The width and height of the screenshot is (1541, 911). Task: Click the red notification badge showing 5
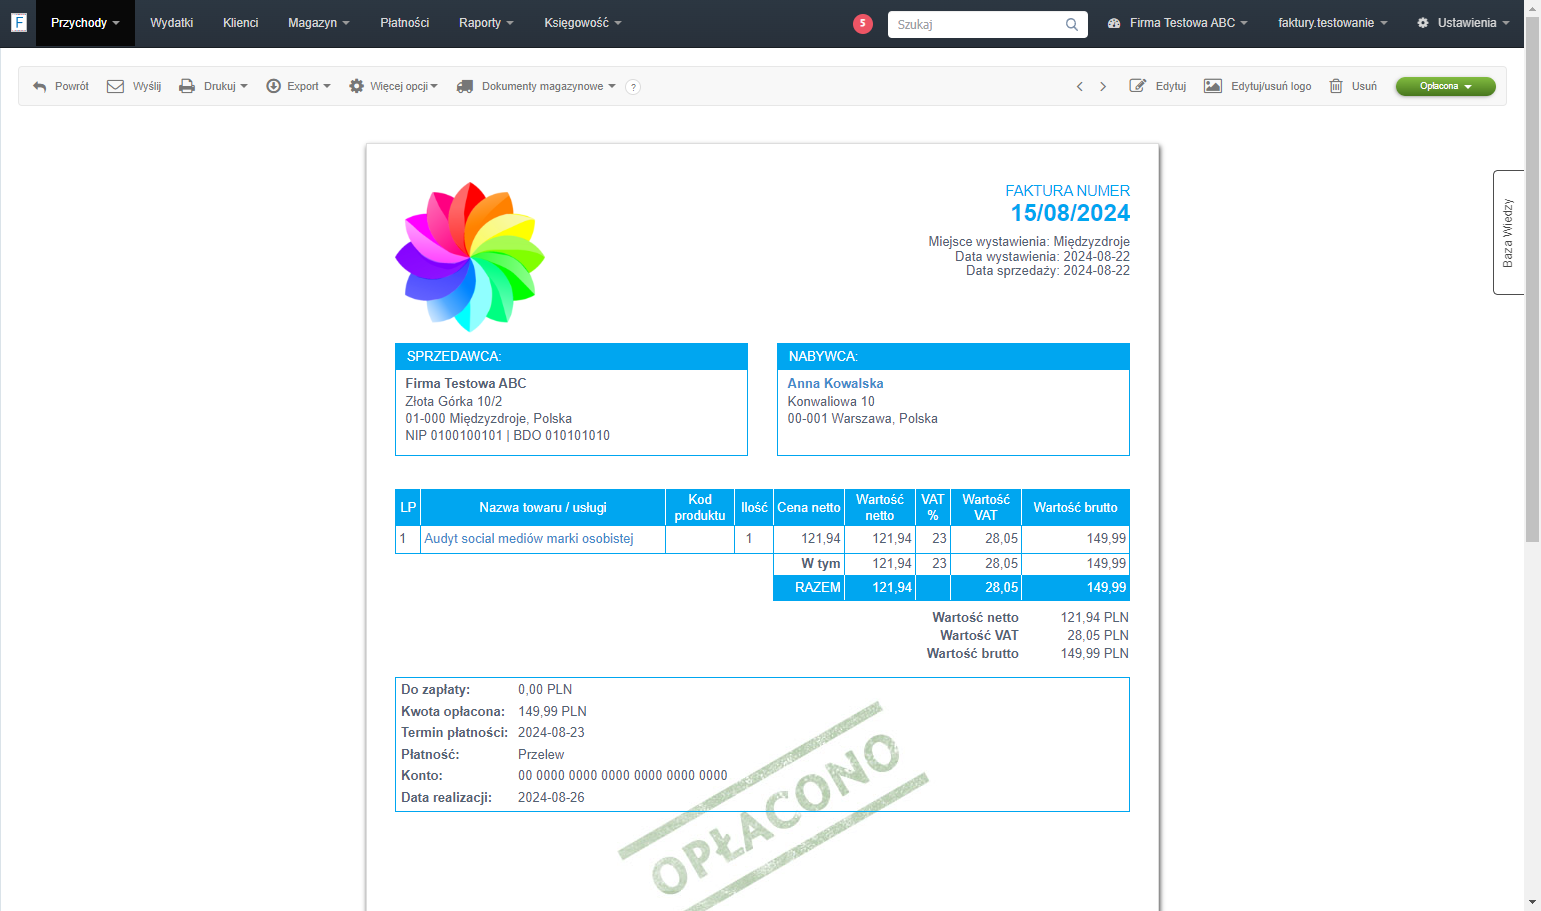(863, 24)
